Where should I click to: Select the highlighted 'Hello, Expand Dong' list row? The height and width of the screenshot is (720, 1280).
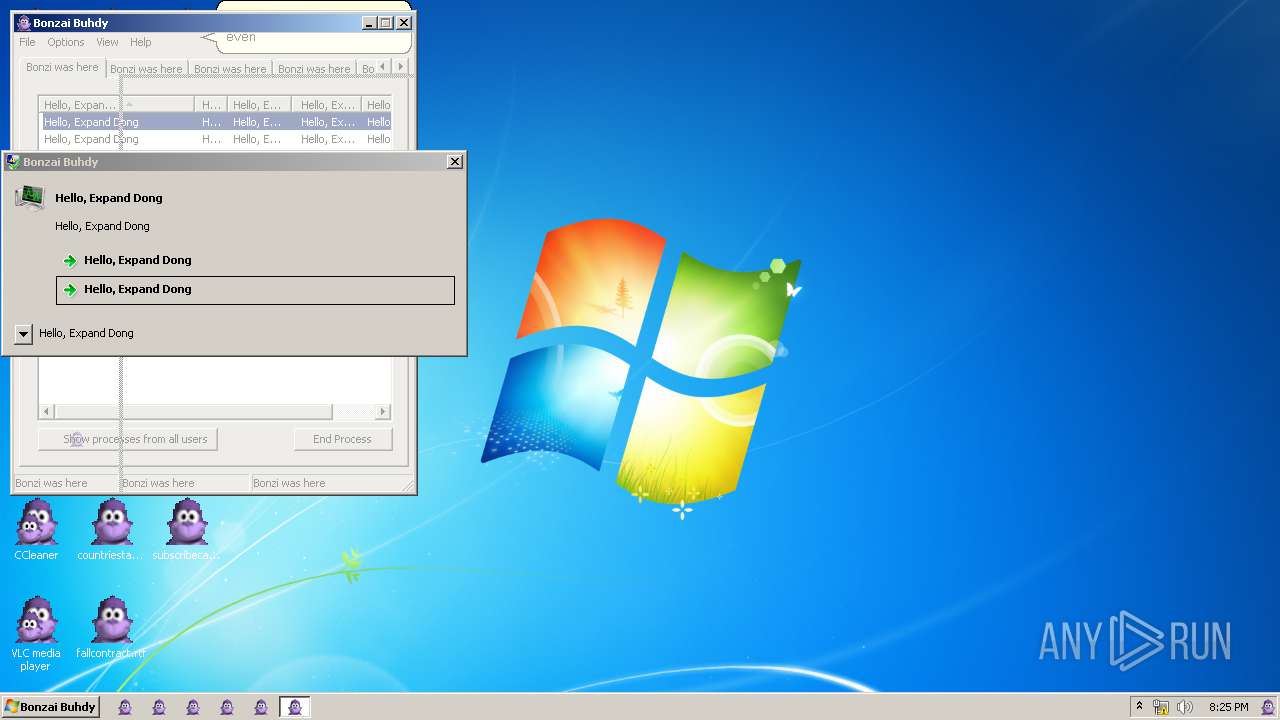[x=216, y=122]
